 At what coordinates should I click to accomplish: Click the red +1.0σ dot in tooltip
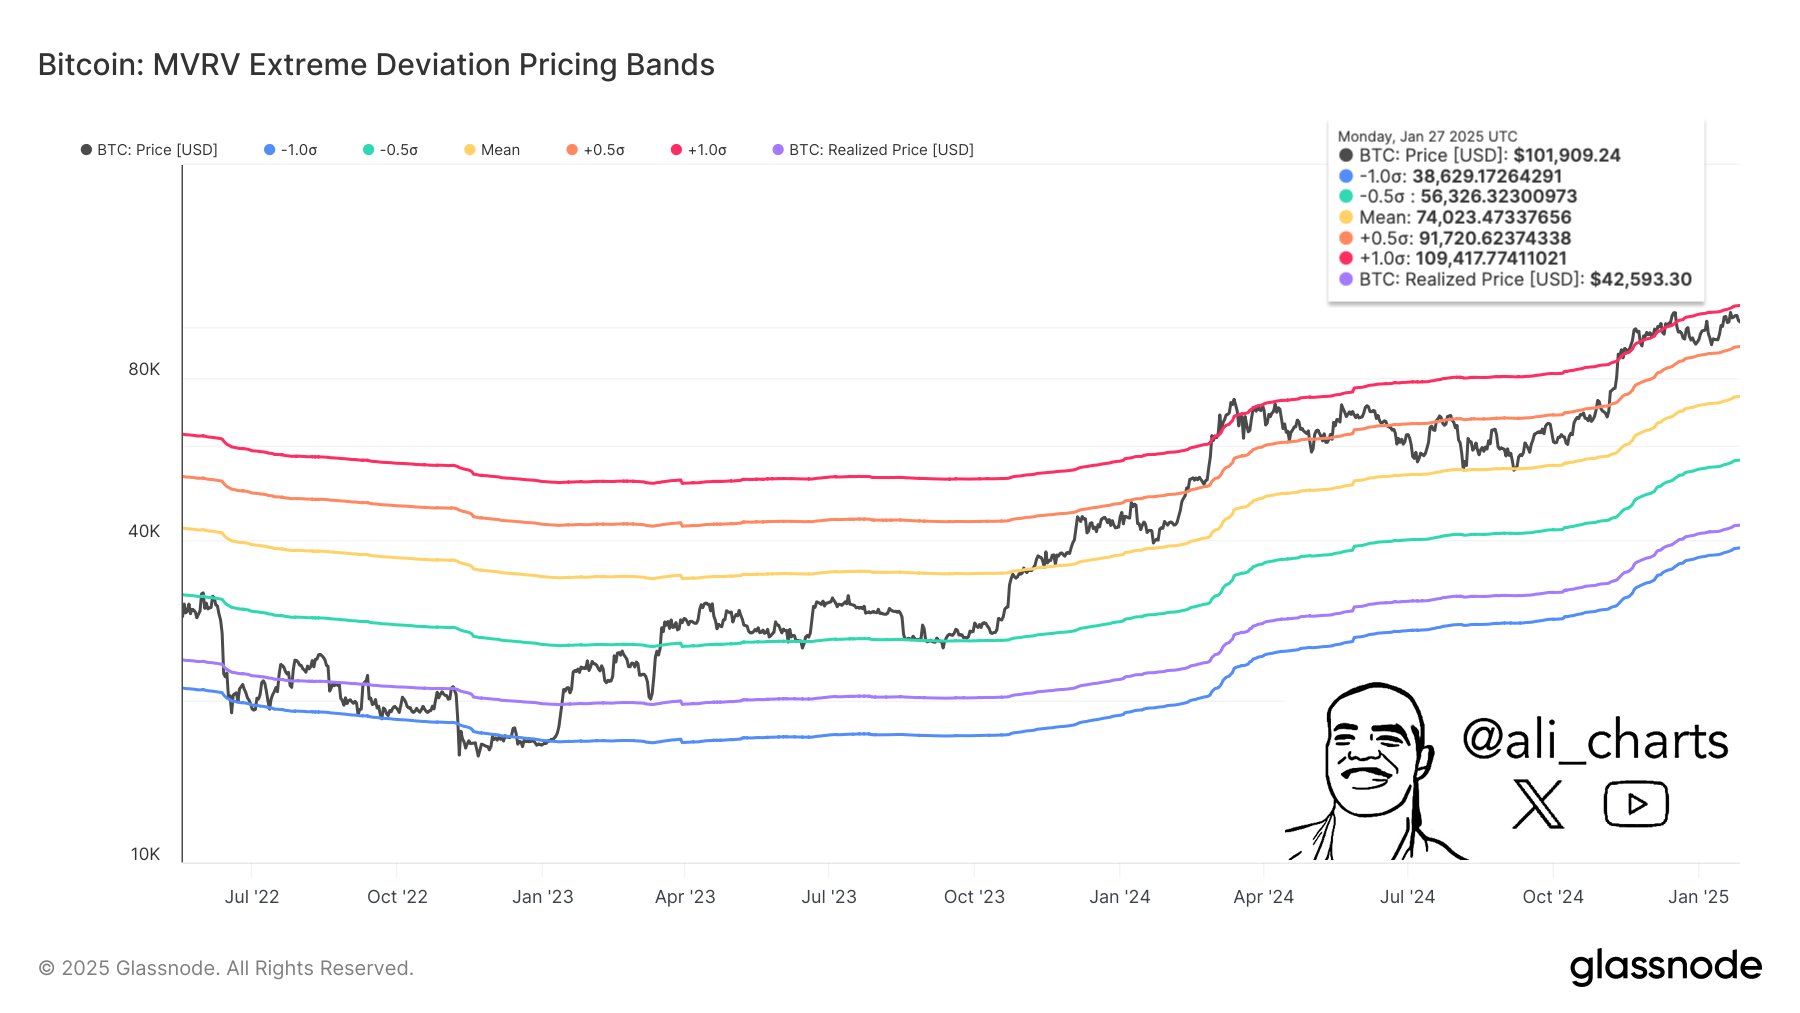[1346, 259]
